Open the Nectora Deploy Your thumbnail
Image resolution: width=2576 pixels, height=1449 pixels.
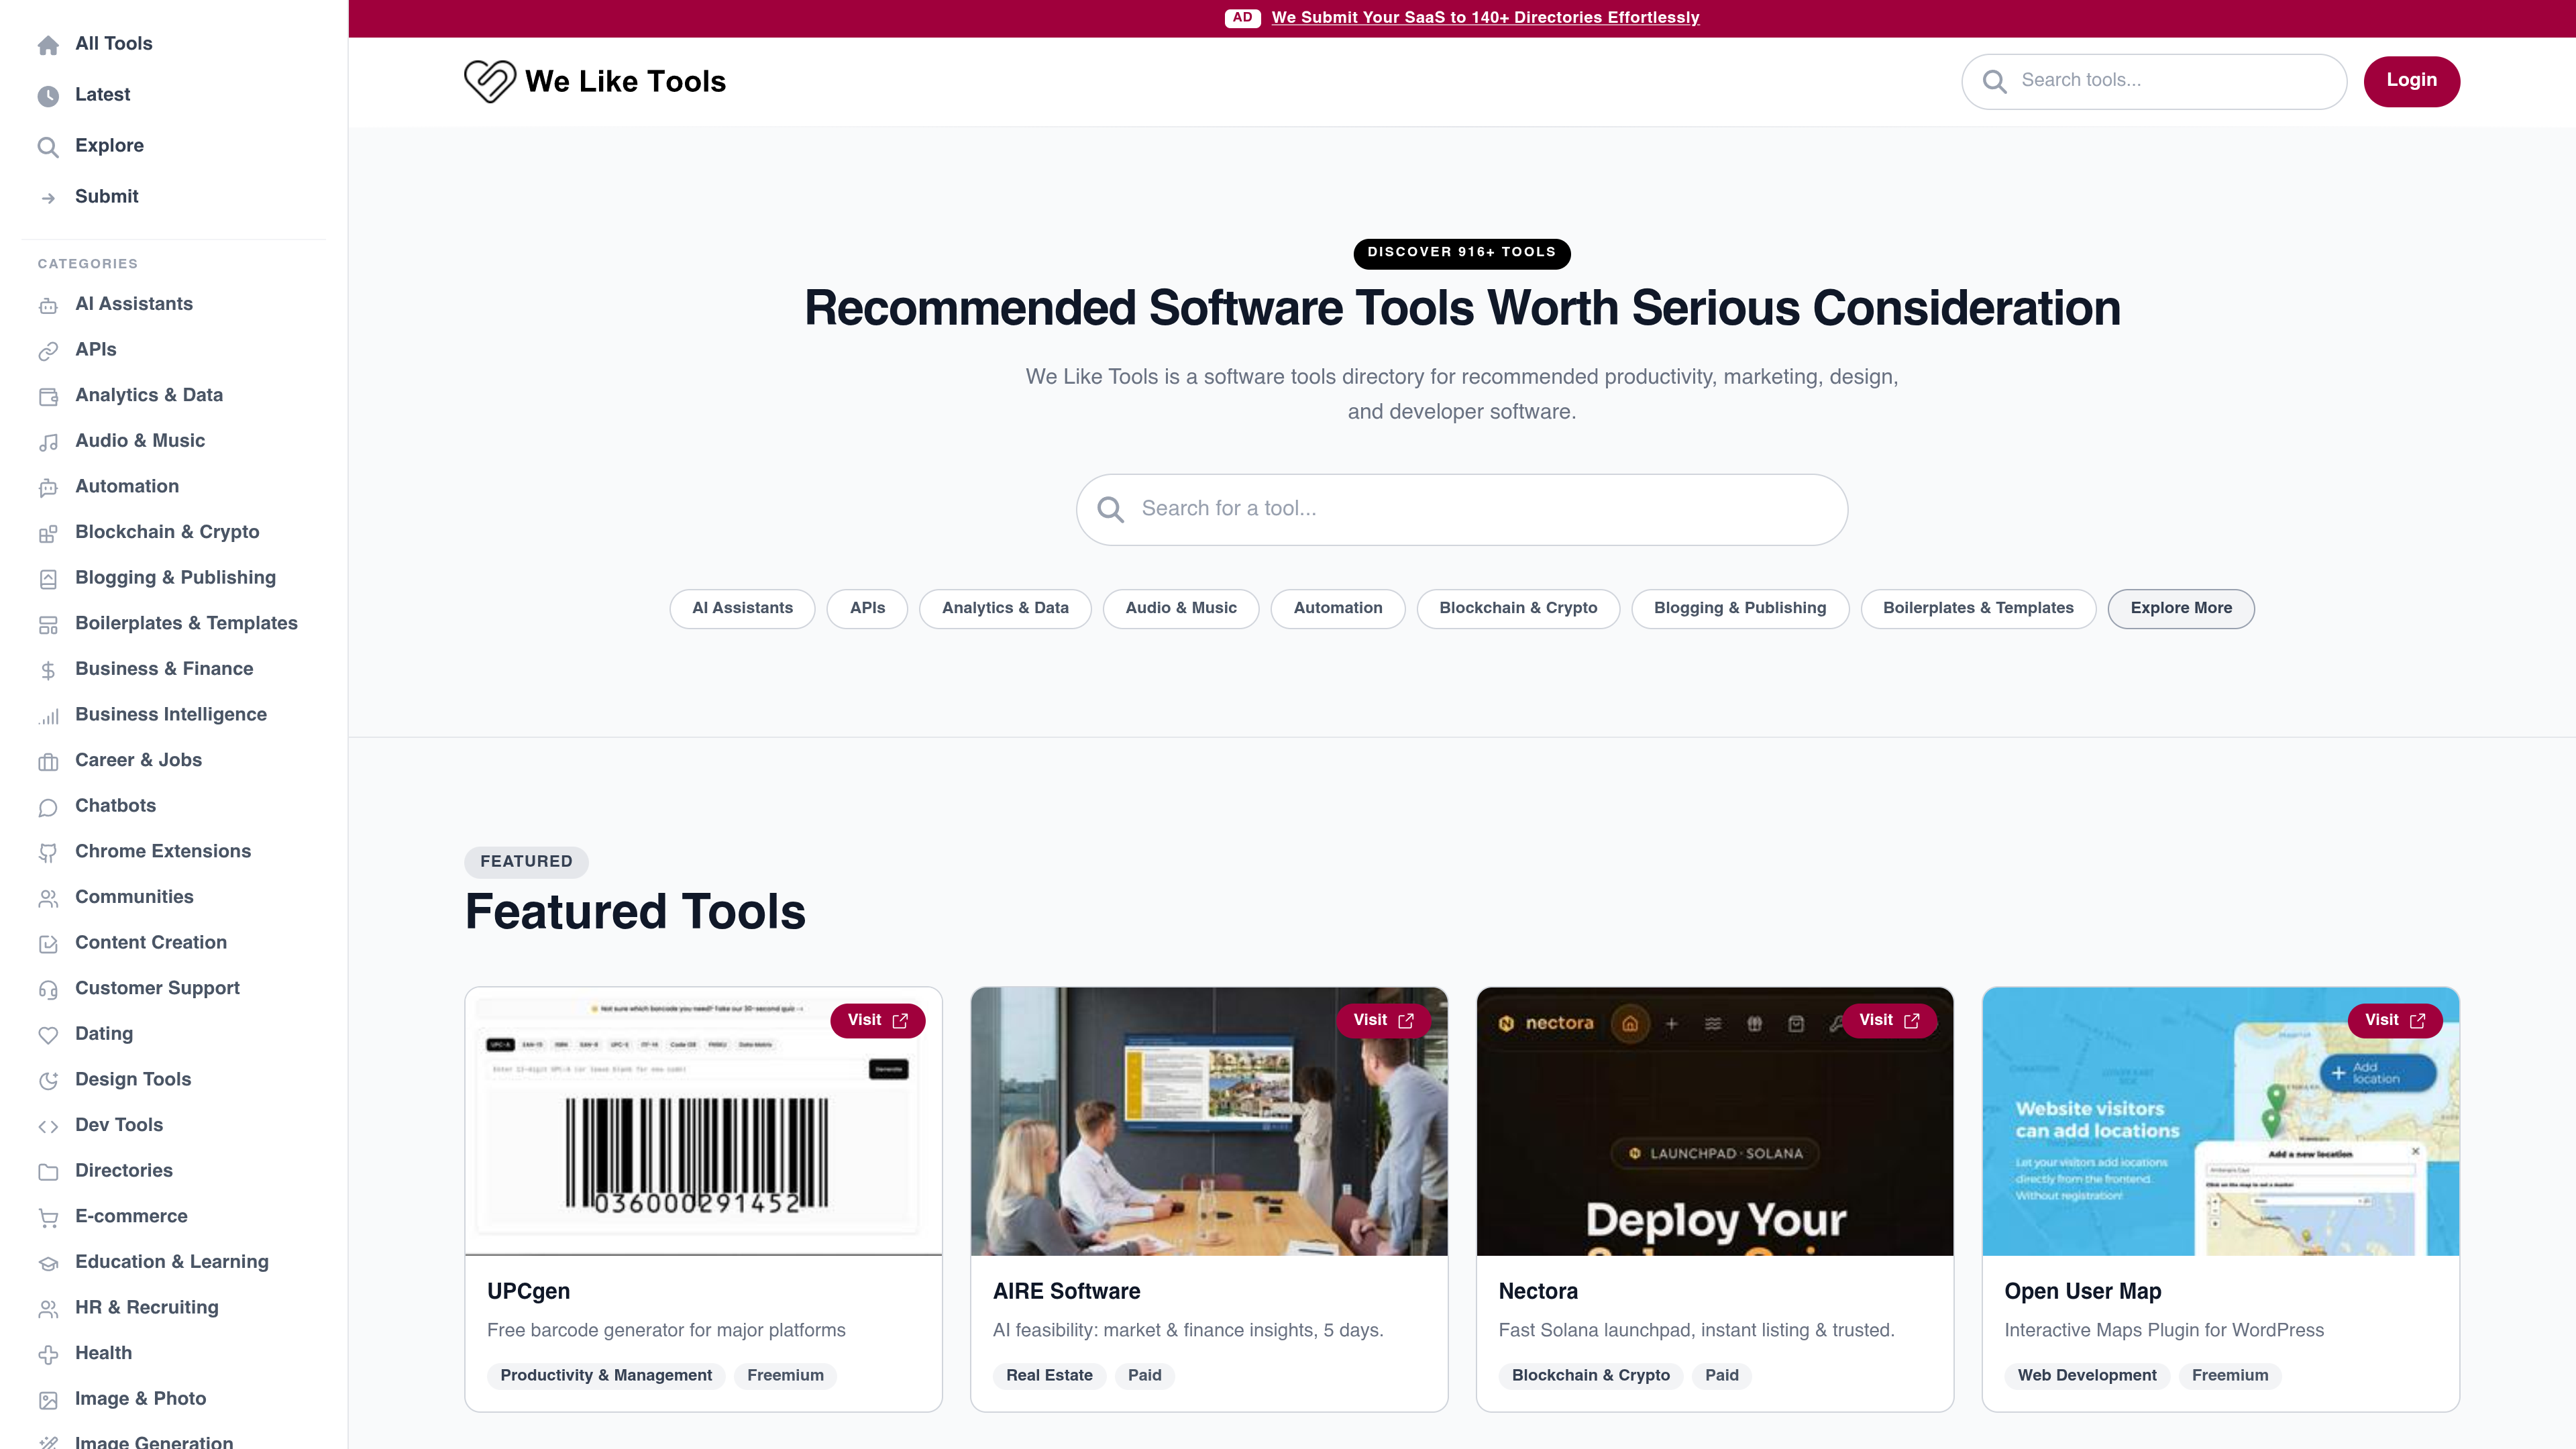1715,1122
